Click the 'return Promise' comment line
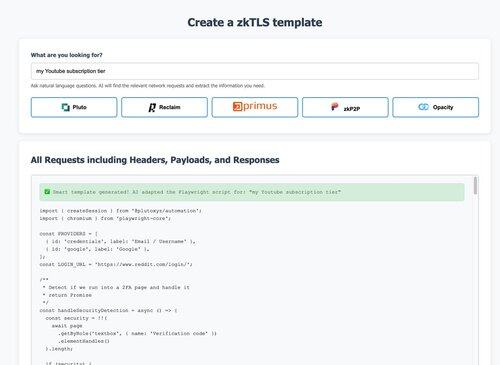Viewport: 500px width, 365px height. pos(67,295)
